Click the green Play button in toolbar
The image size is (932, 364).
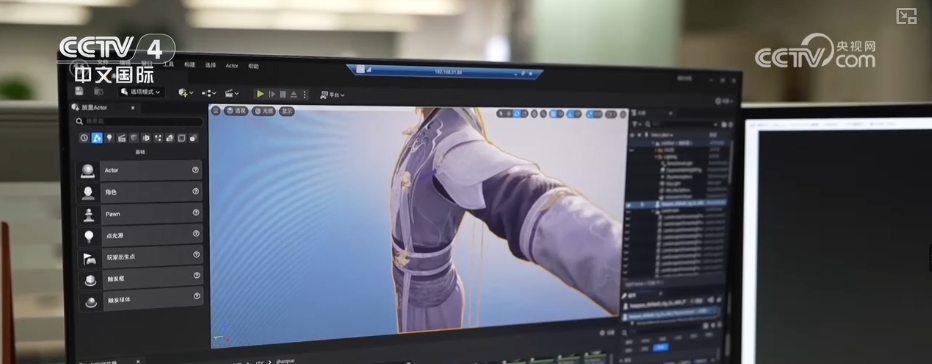point(260,94)
